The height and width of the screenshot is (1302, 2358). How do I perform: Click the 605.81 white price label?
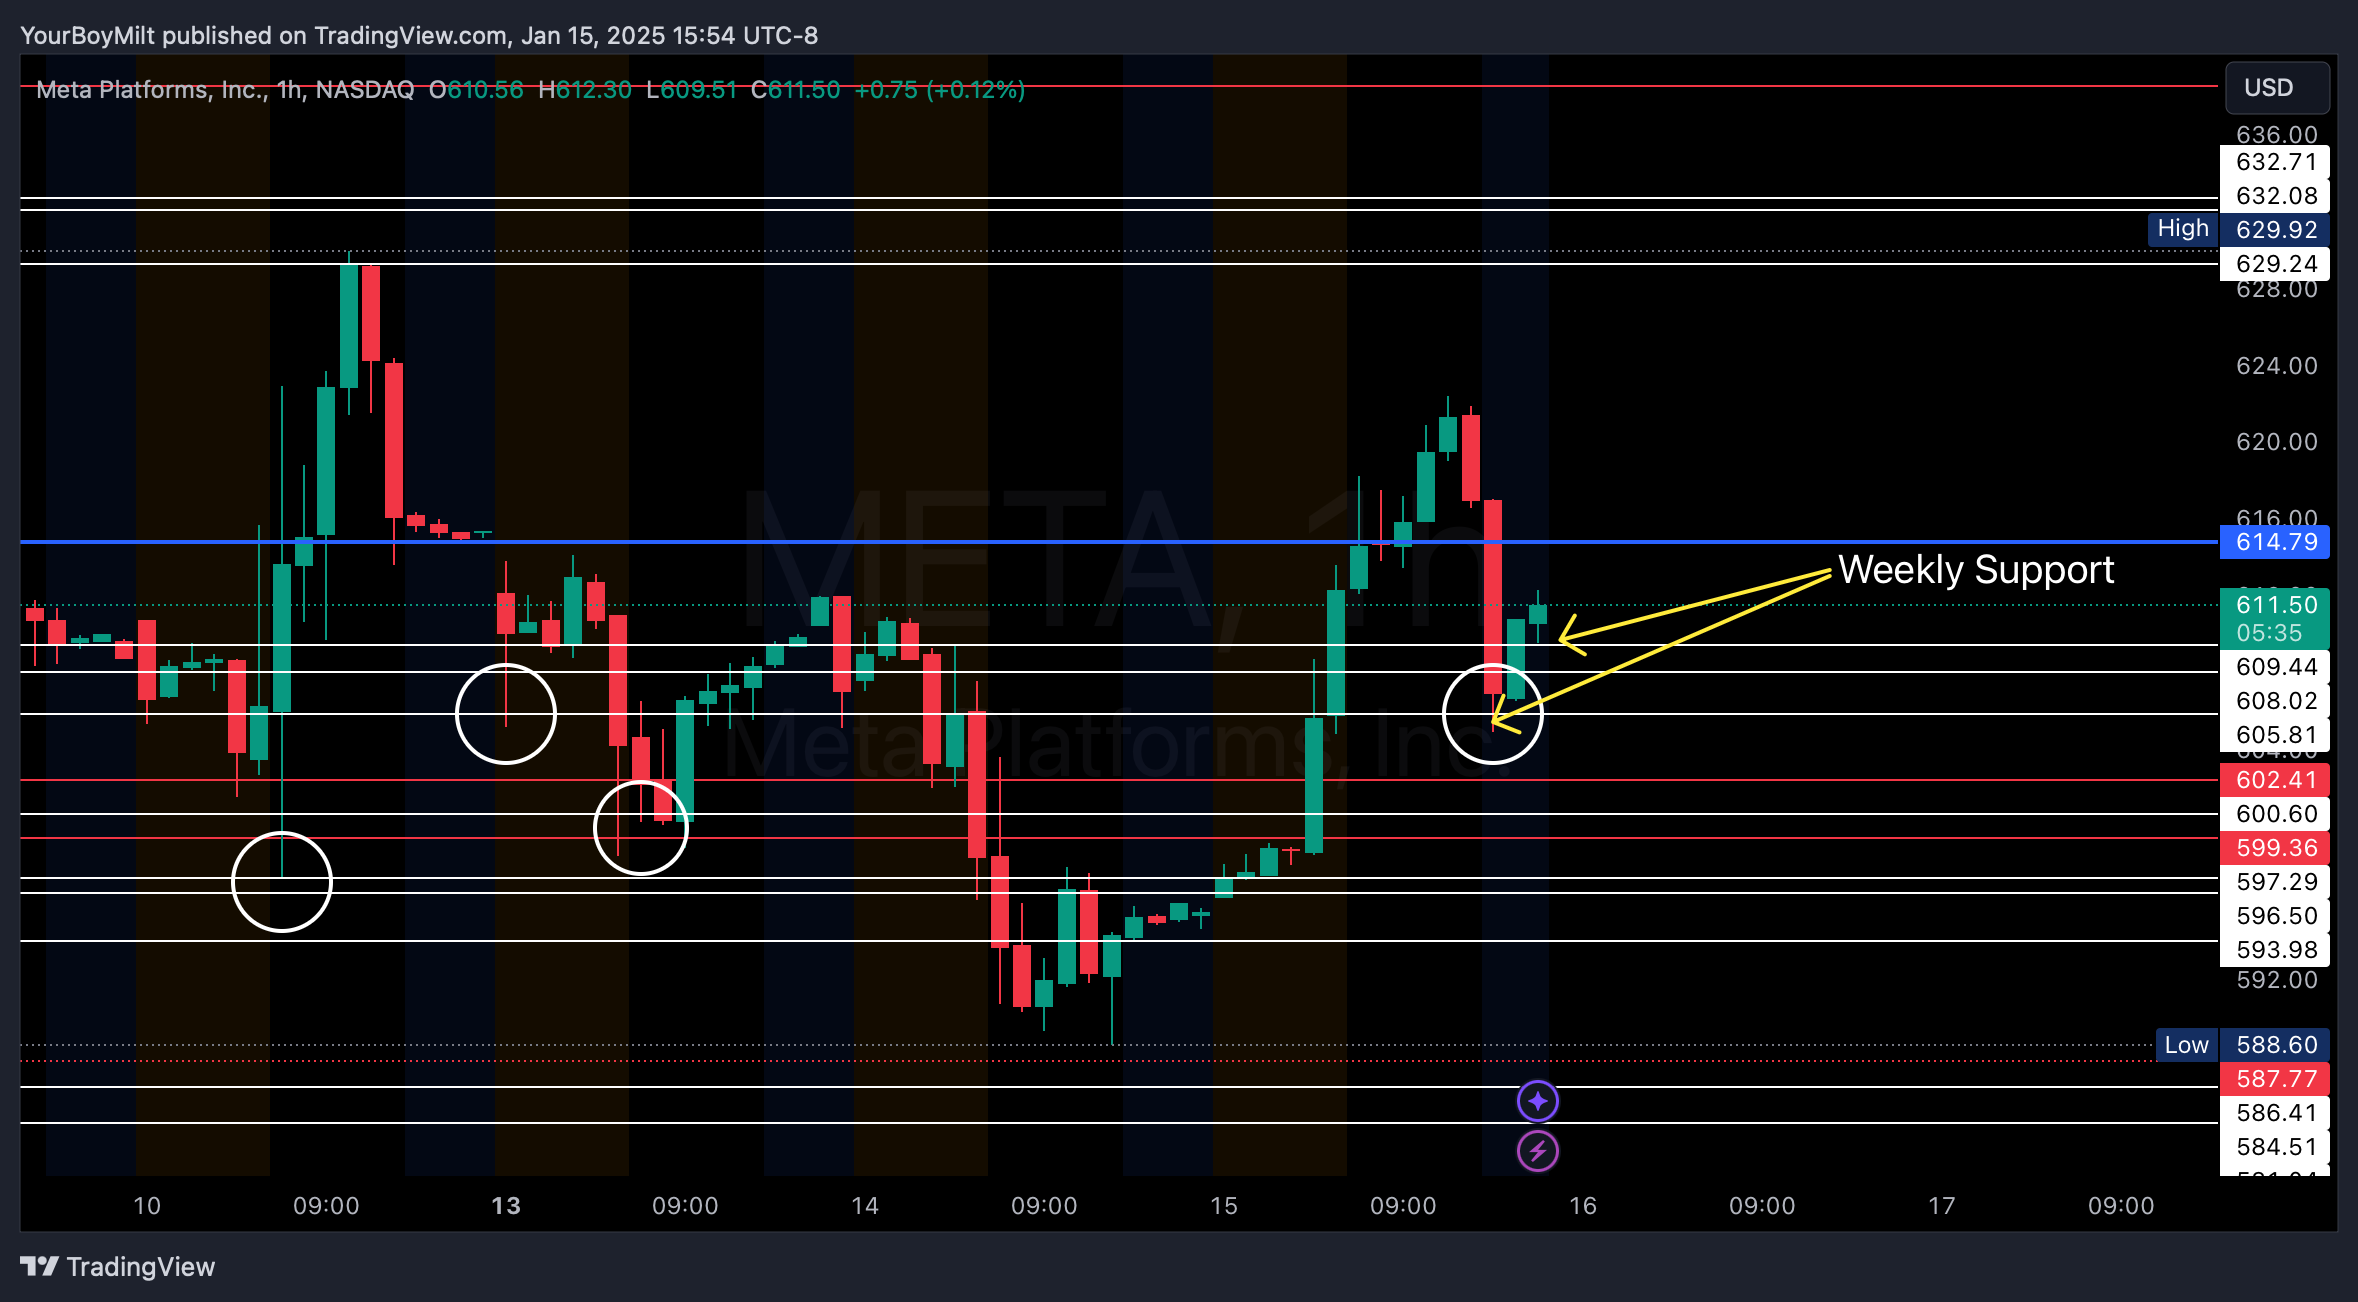point(2275,735)
